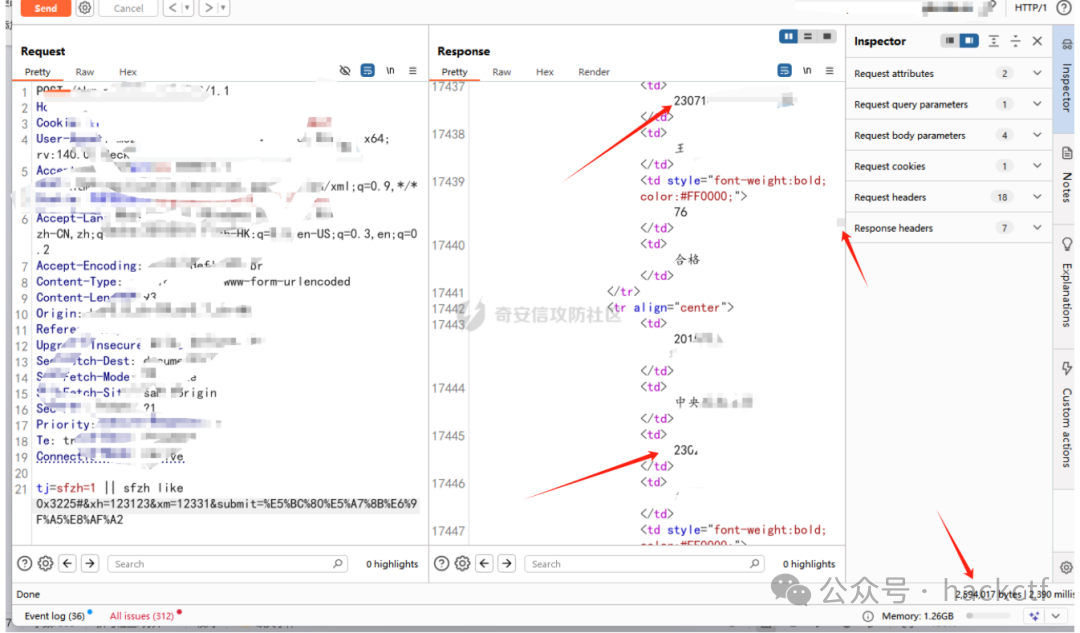Select the Response Pretty tab
This screenshot has width=1080, height=633.
pos(455,72)
